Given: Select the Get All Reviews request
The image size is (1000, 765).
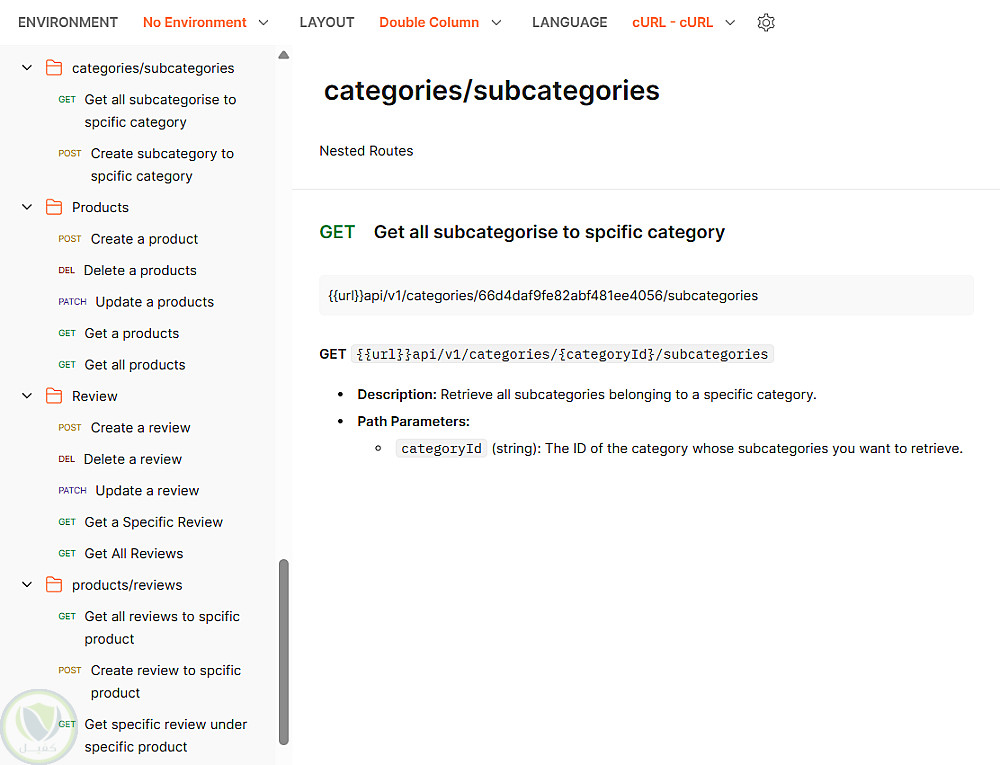Looking at the screenshot, I should tap(134, 553).
